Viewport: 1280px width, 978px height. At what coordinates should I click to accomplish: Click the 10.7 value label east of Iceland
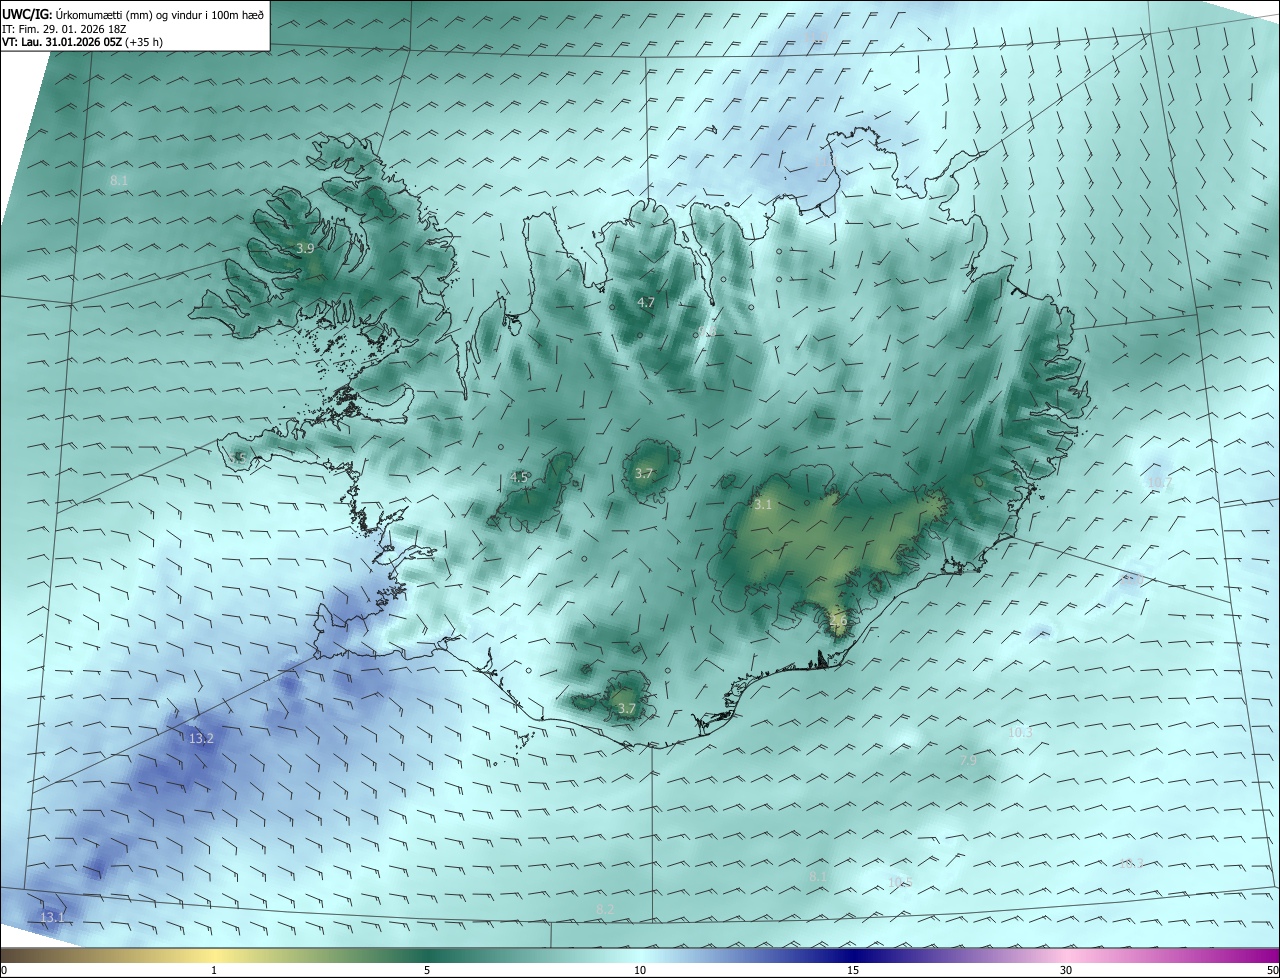point(1160,482)
